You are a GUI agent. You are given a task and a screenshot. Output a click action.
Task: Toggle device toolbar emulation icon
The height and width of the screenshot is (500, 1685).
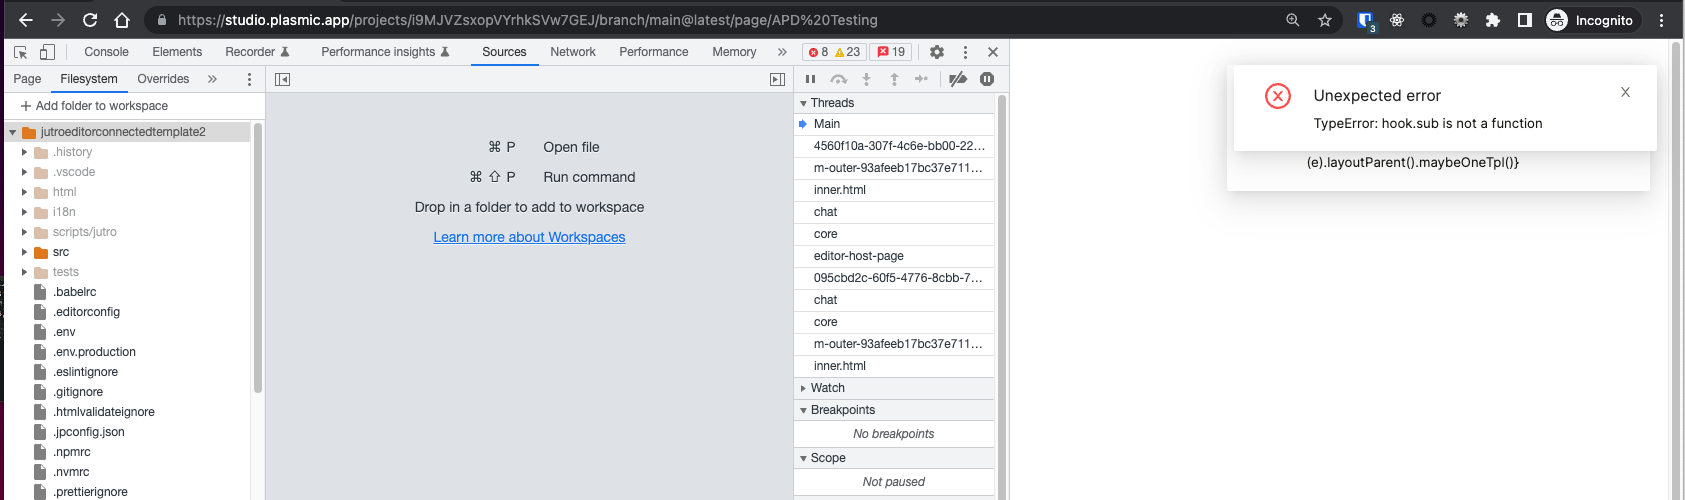[x=47, y=52]
